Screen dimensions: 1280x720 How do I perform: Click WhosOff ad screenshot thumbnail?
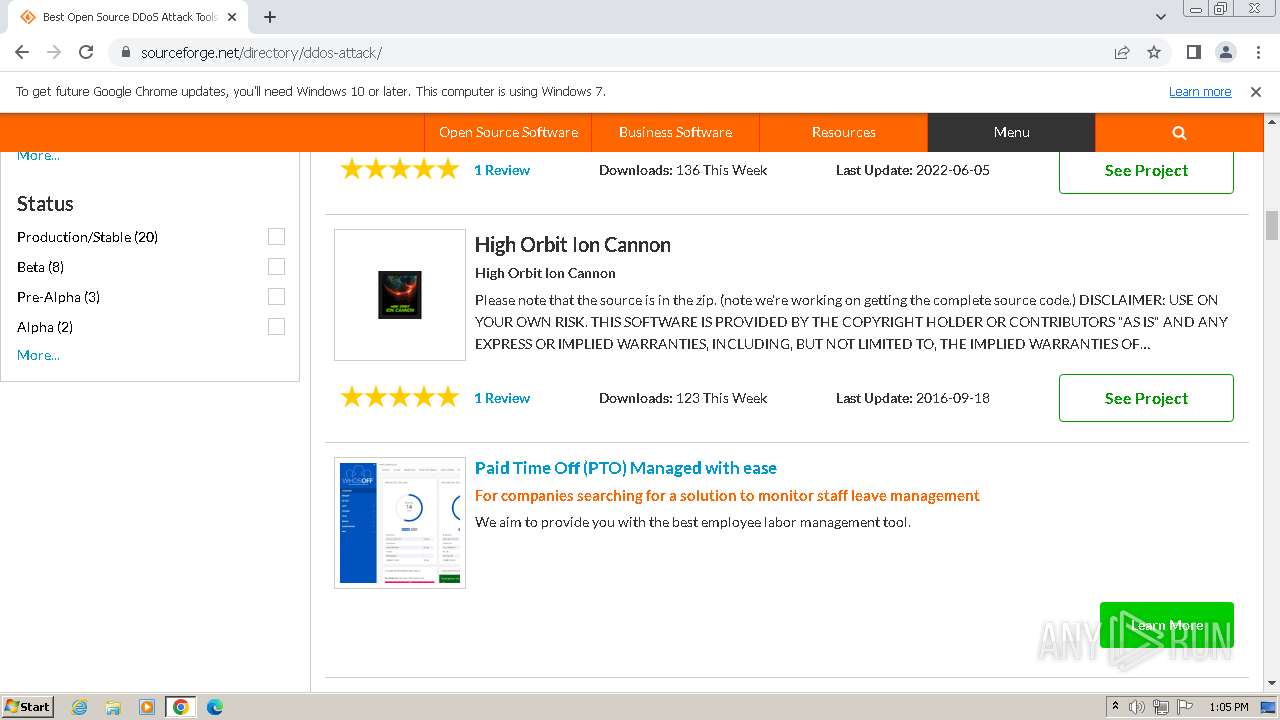tap(400, 523)
